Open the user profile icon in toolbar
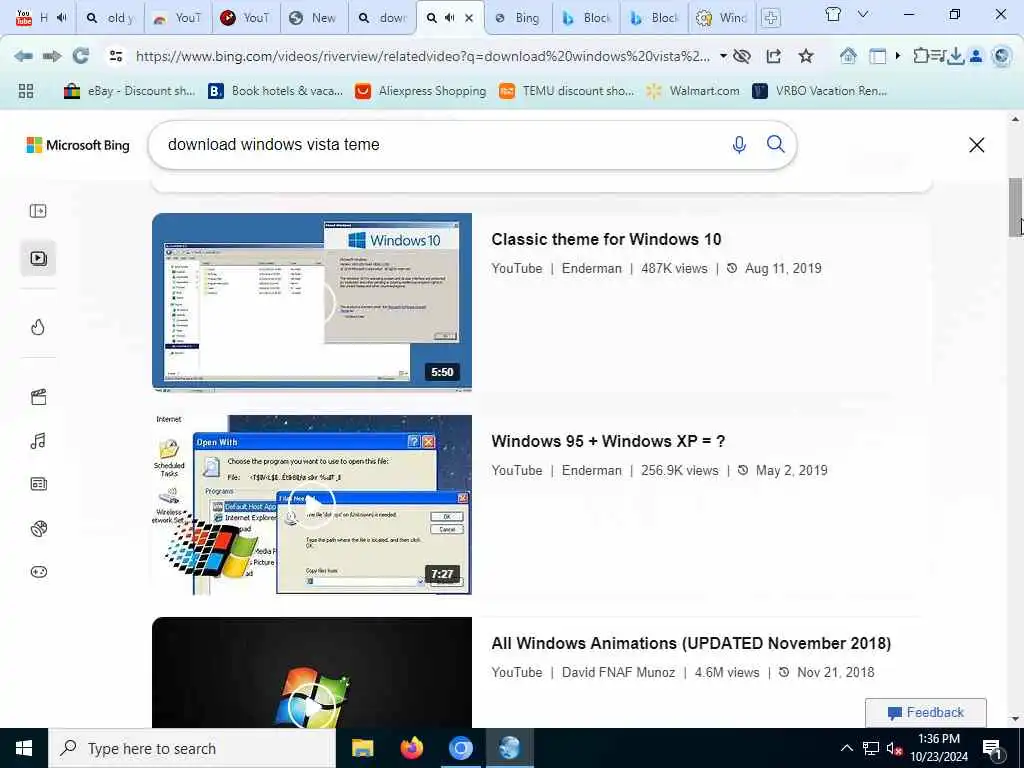The height and width of the screenshot is (768, 1024). [976, 57]
